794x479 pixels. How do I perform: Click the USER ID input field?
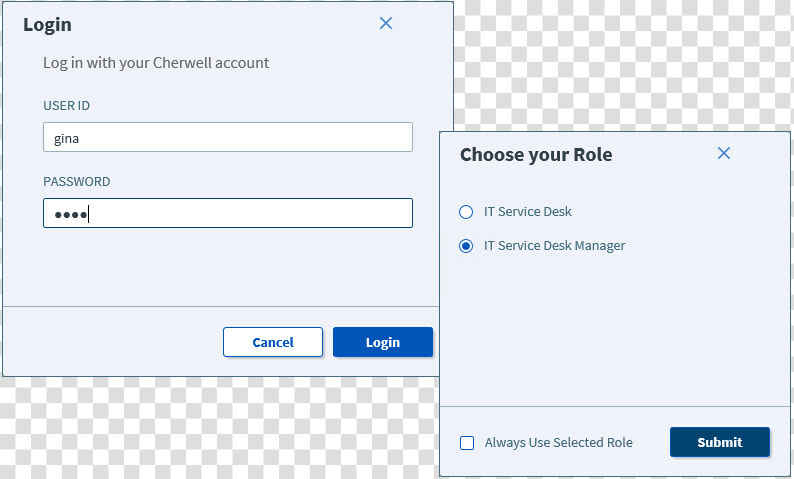pos(228,137)
